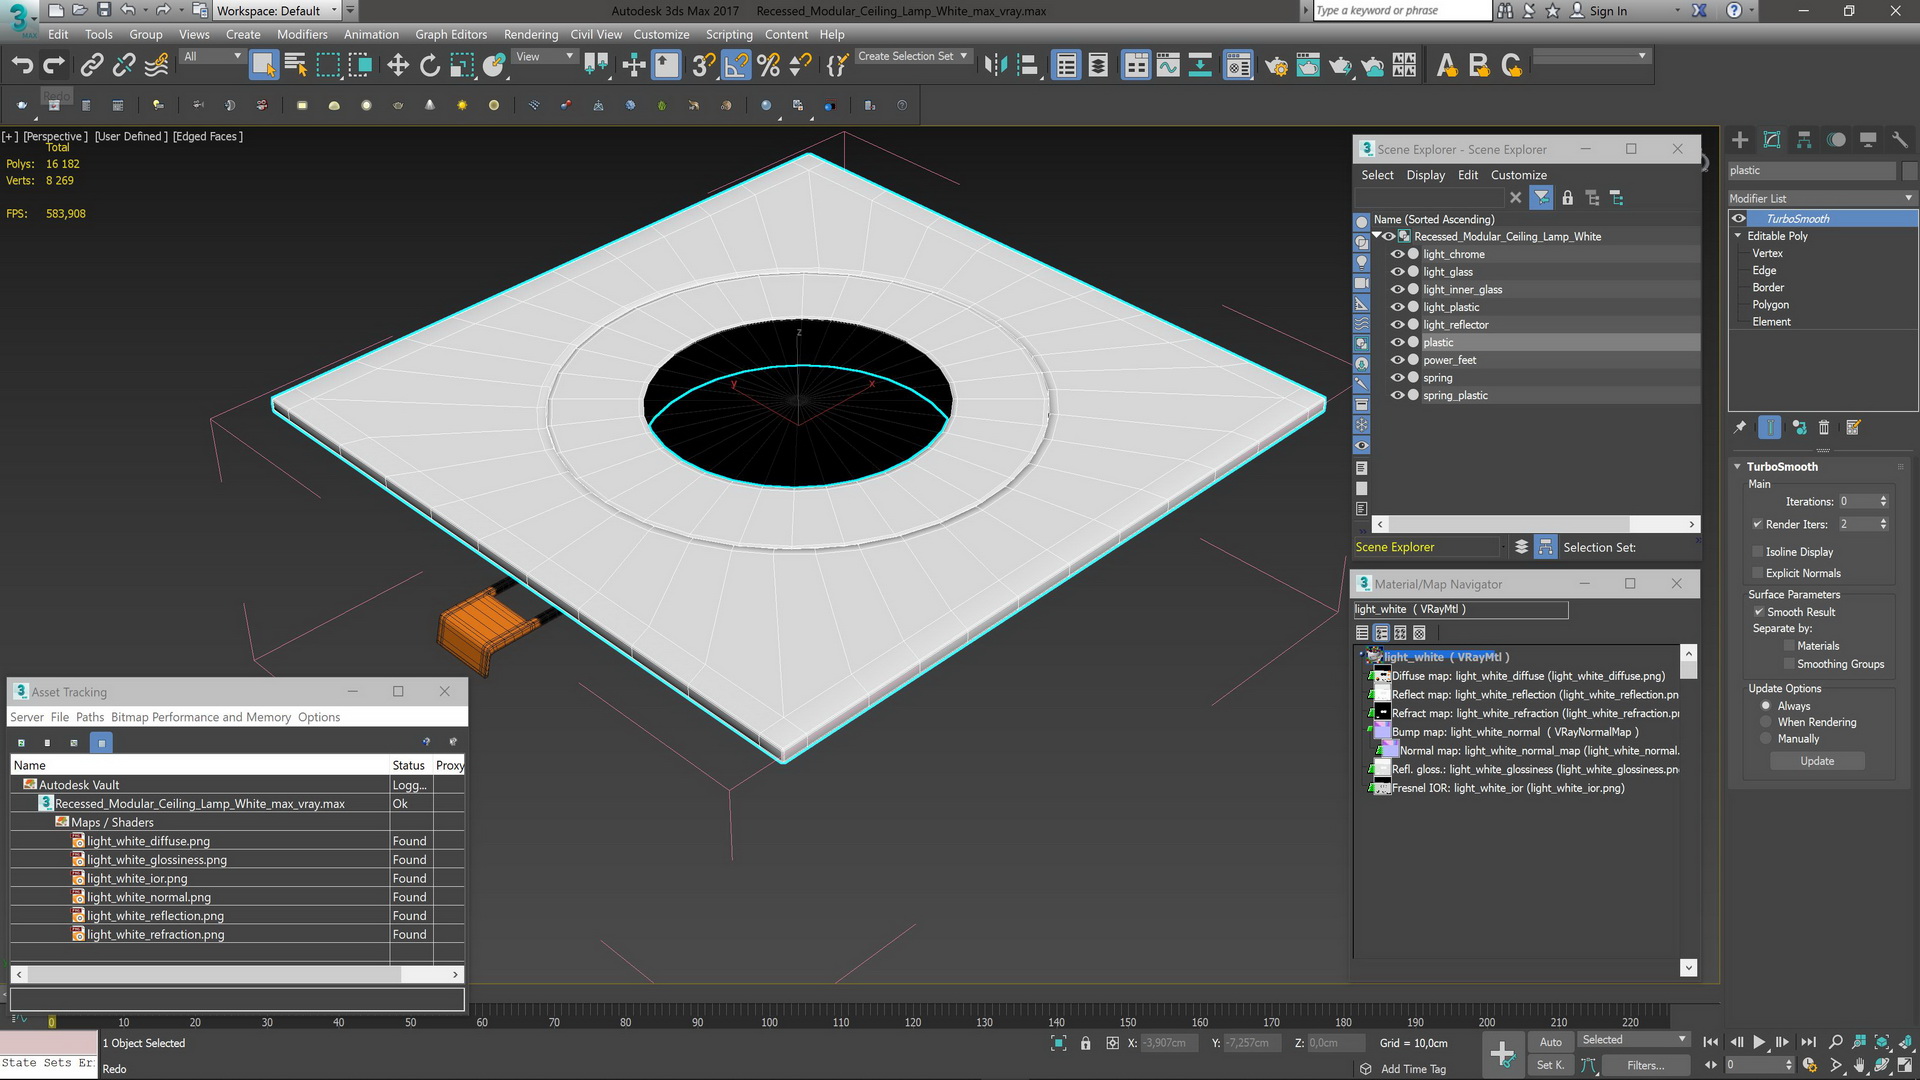1920x1080 pixels.
Task: Click the Set Key button
Action: point(1550,1065)
